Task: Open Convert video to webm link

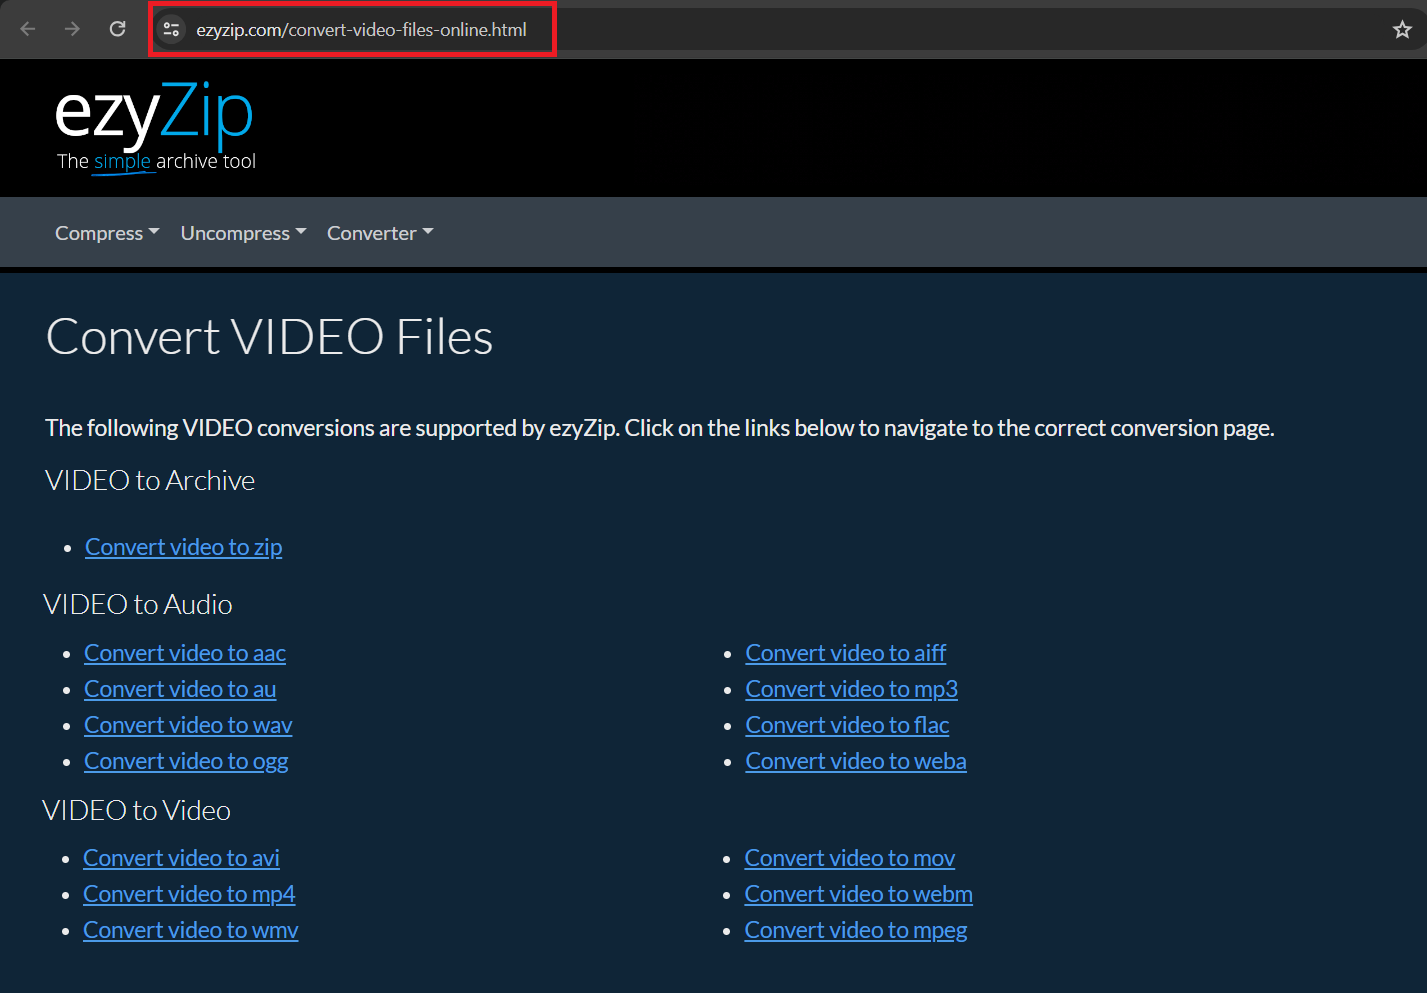Action: 859,894
